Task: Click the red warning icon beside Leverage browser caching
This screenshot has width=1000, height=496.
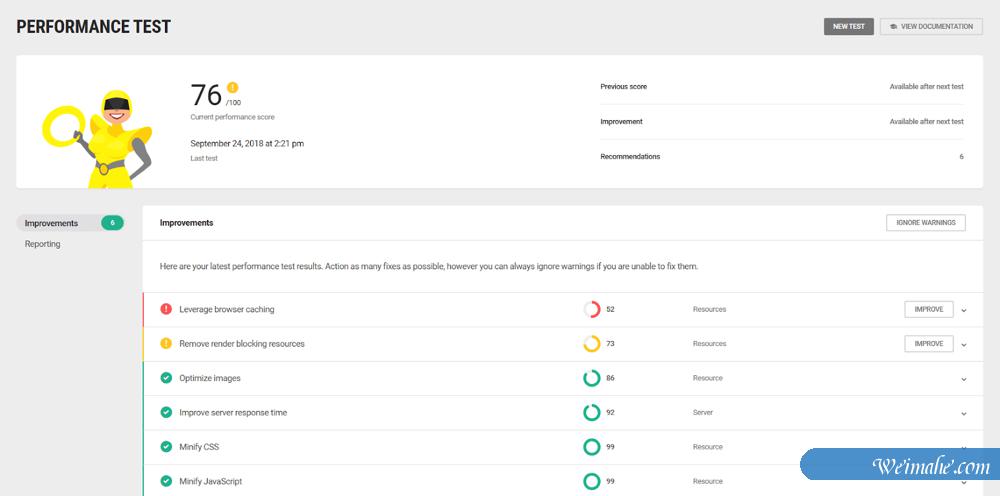Action: pos(166,310)
